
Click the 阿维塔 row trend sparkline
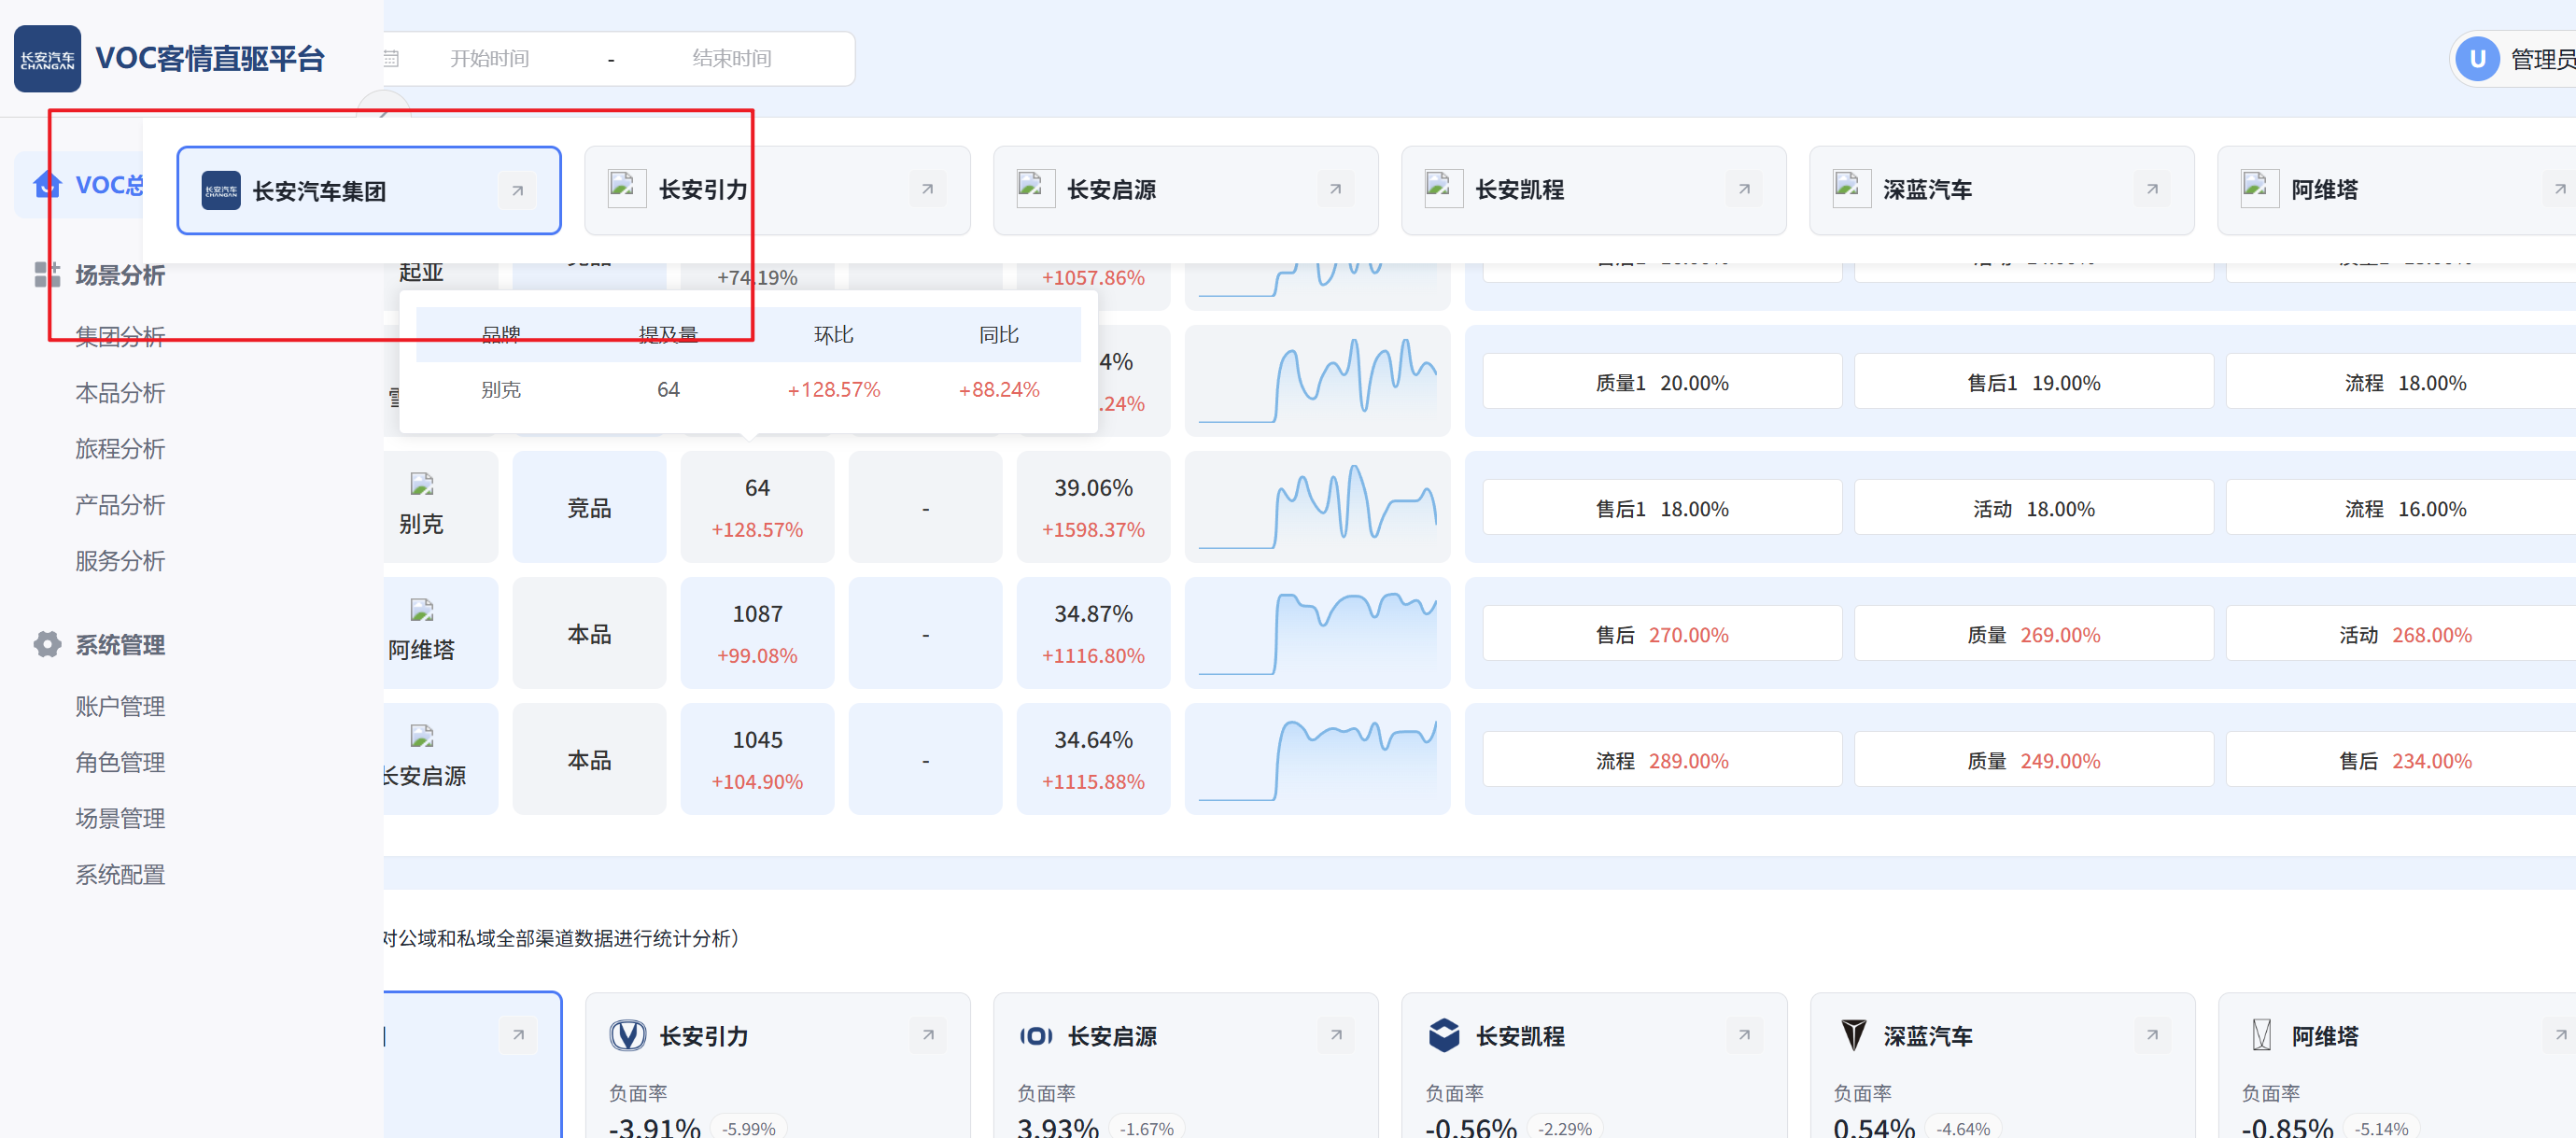[1317, 633]
